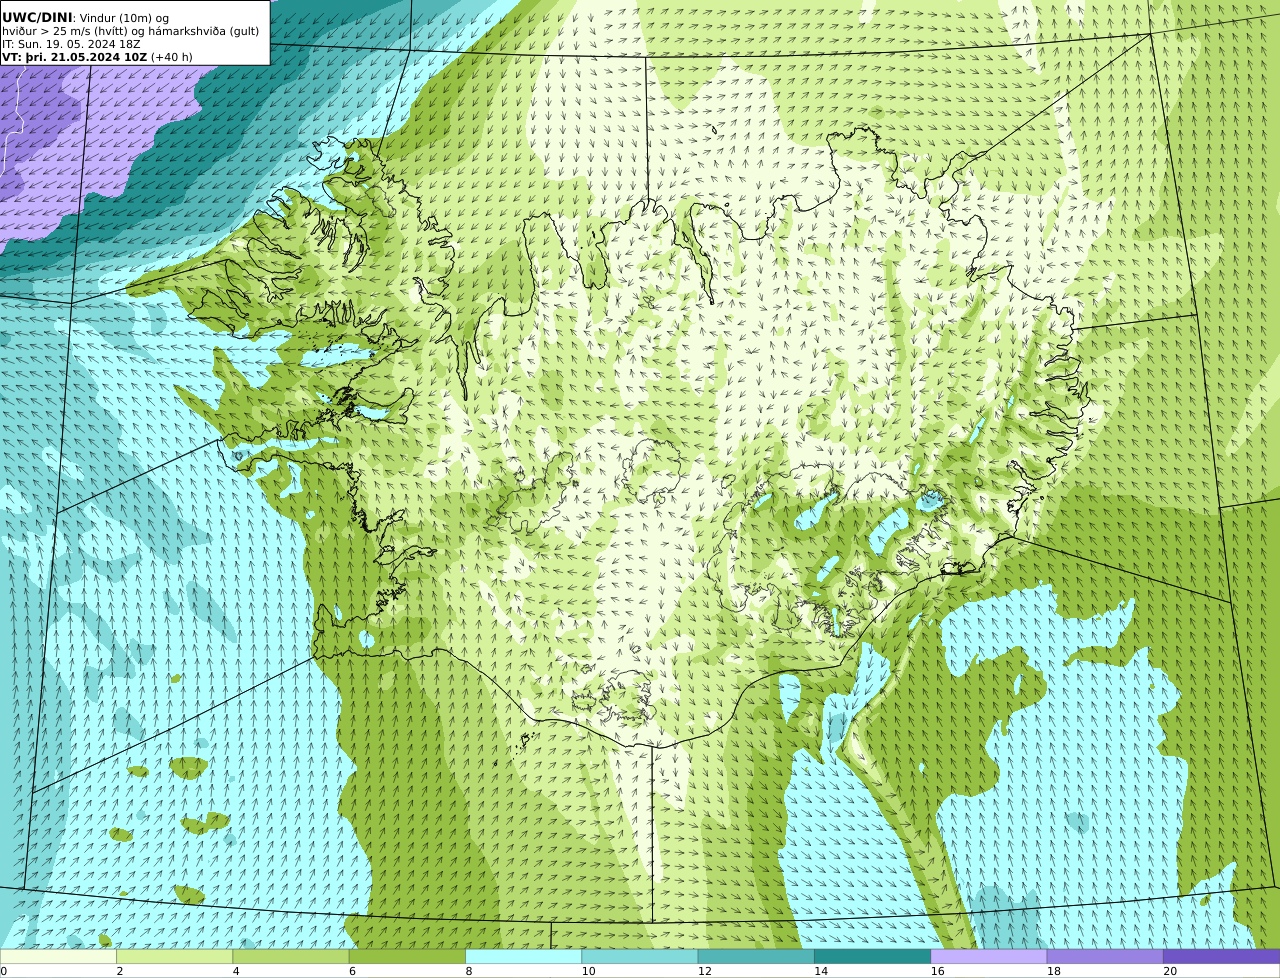Select the medium purple 18–20 legend swatch
Image resolution: width=1280 pixels, height=978 pixels.
pos(1105,956)
